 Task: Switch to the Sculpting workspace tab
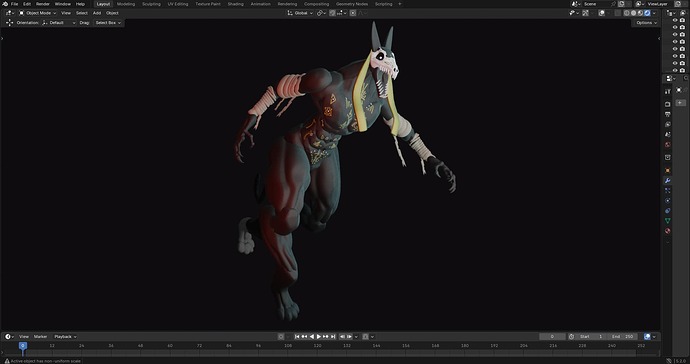click(x=151, y=4)
